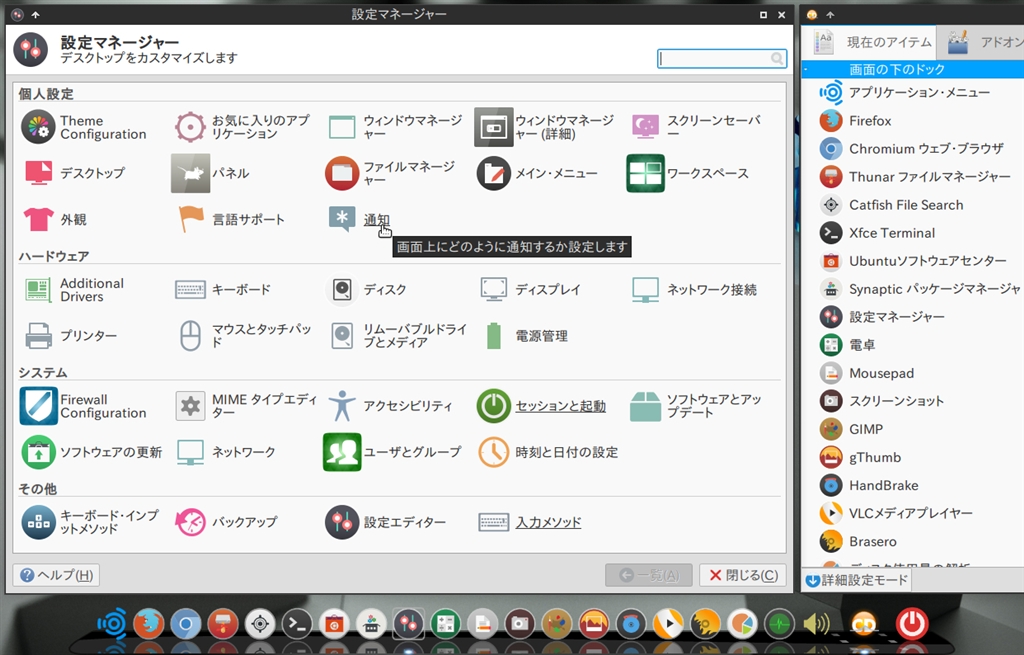Open ワークスペース settings

[688, 173]
